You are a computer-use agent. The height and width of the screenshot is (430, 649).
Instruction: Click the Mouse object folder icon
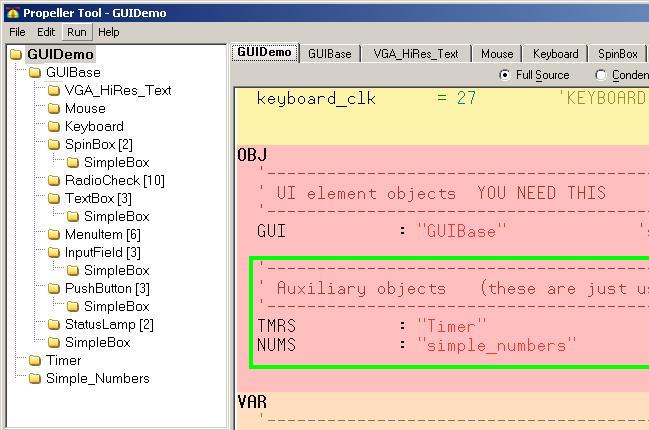[x=53, y=108]
